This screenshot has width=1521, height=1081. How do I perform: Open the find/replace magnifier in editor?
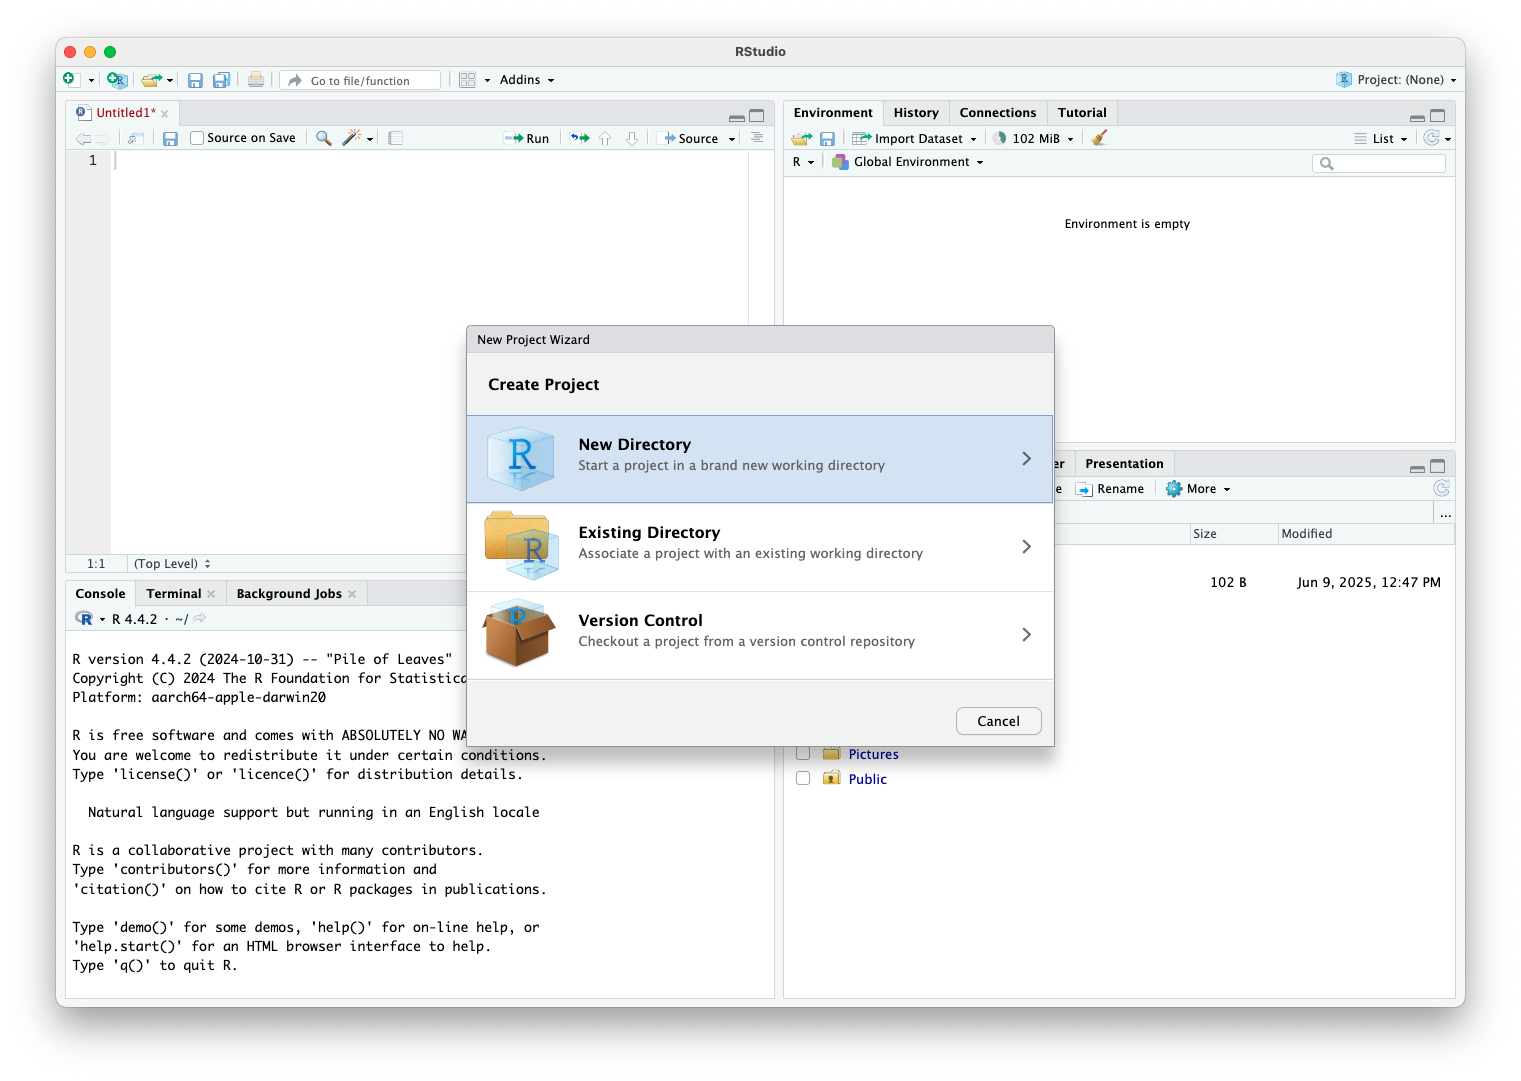[323, 138]
